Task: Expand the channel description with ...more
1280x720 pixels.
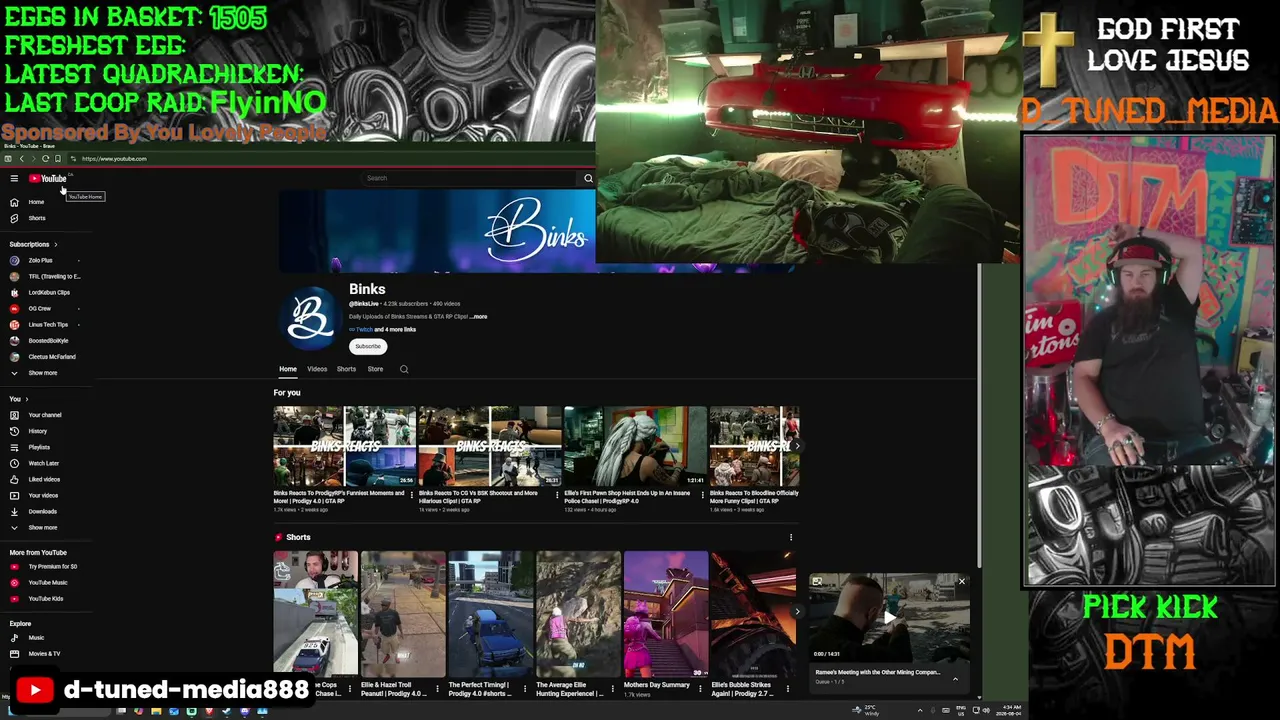Action: [x=479, y=316]
